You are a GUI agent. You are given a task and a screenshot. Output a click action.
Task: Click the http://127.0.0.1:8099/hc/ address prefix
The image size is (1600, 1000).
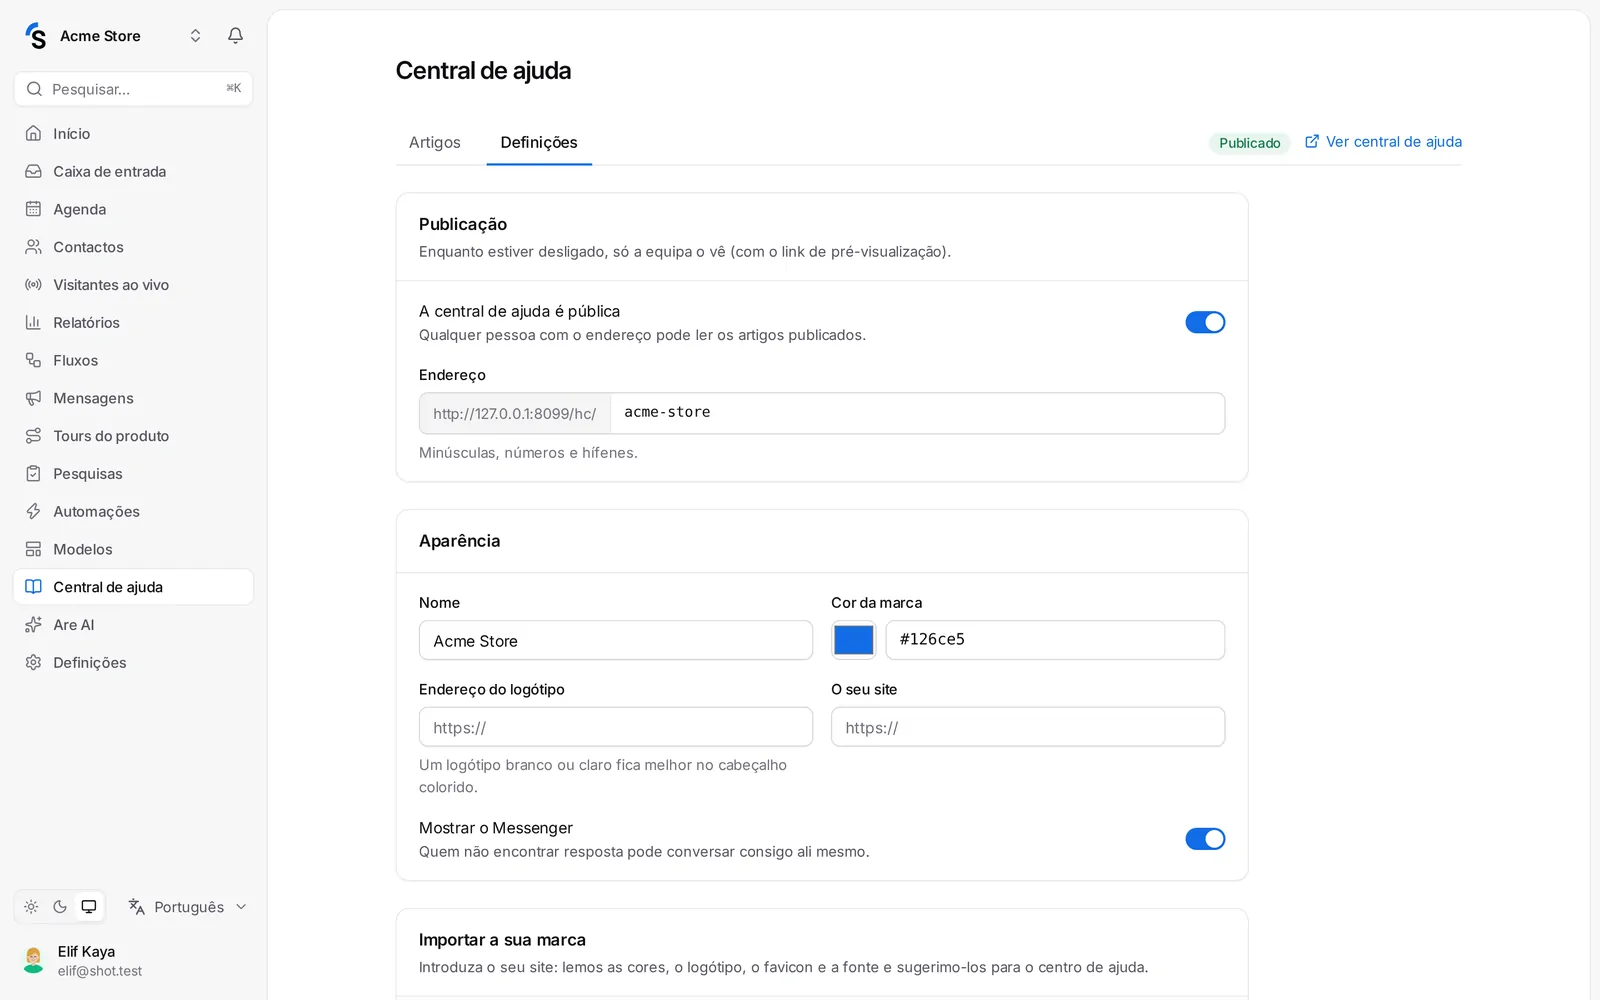tap(515, 413)
